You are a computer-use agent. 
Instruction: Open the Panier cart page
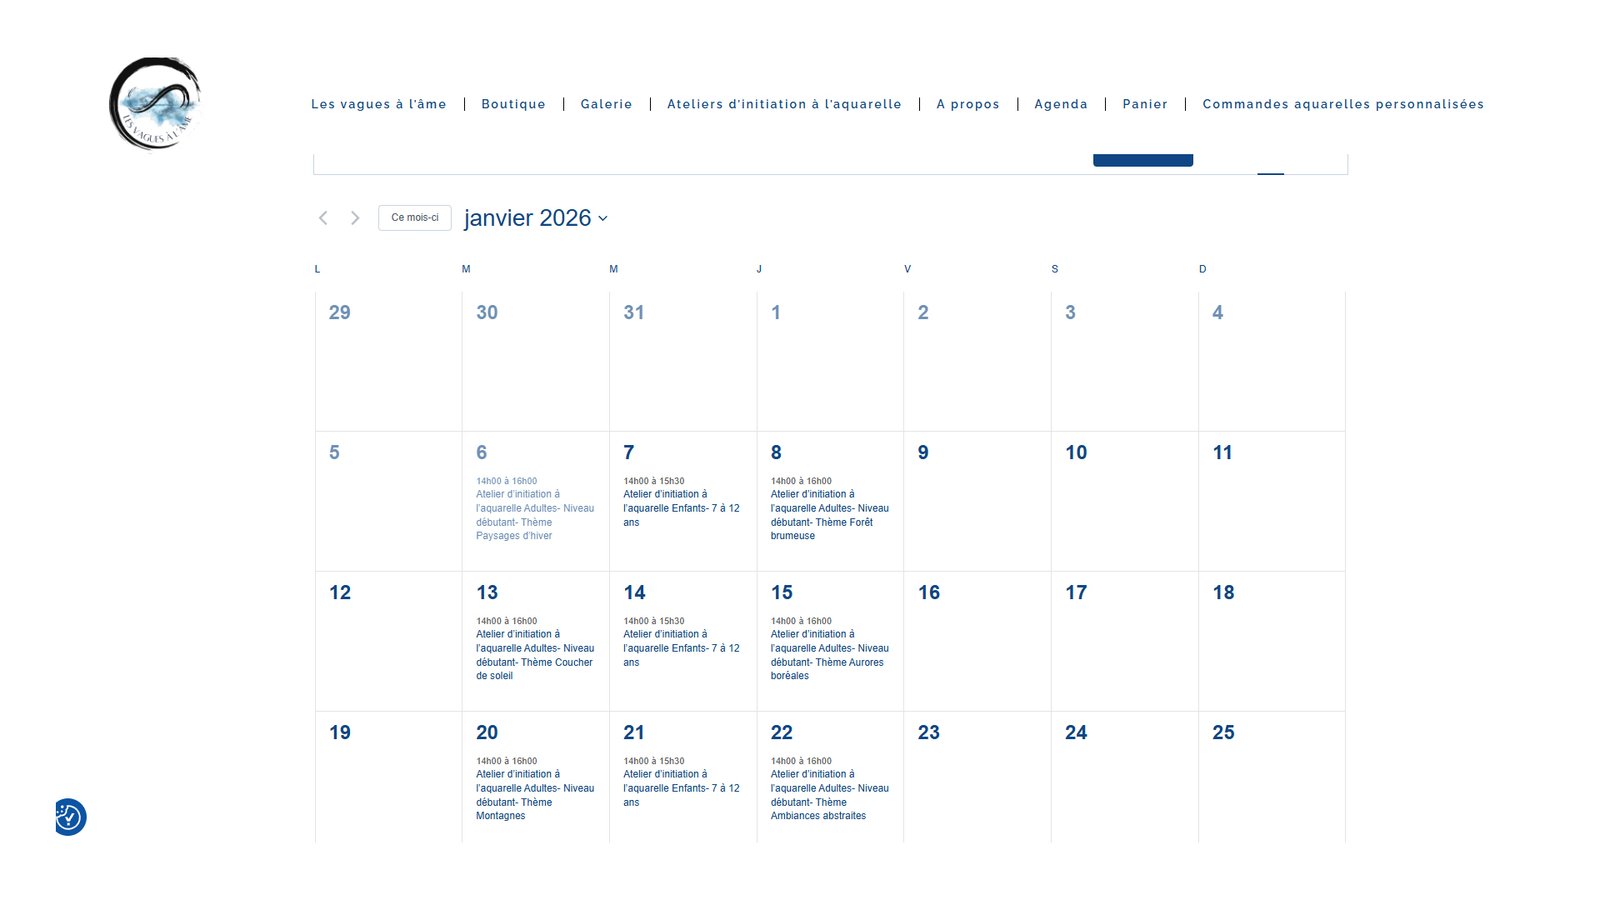[1144, 104]
